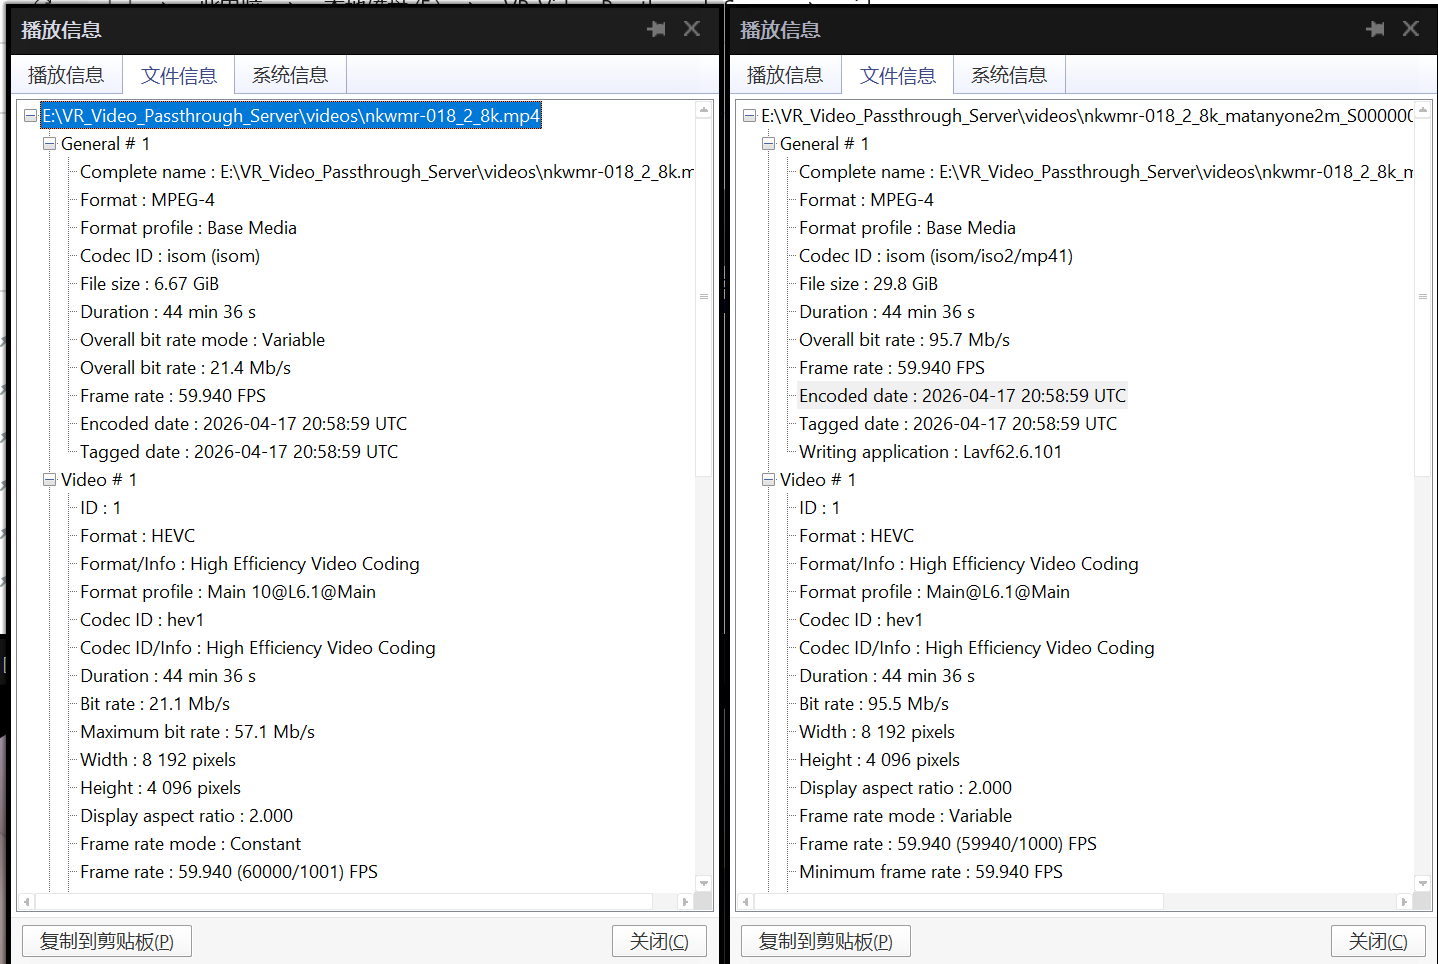1438x964 pixels.
Task: Click left 复制到剪贴板(P) button
Action: pyautogui.click(x=107, y=941)
